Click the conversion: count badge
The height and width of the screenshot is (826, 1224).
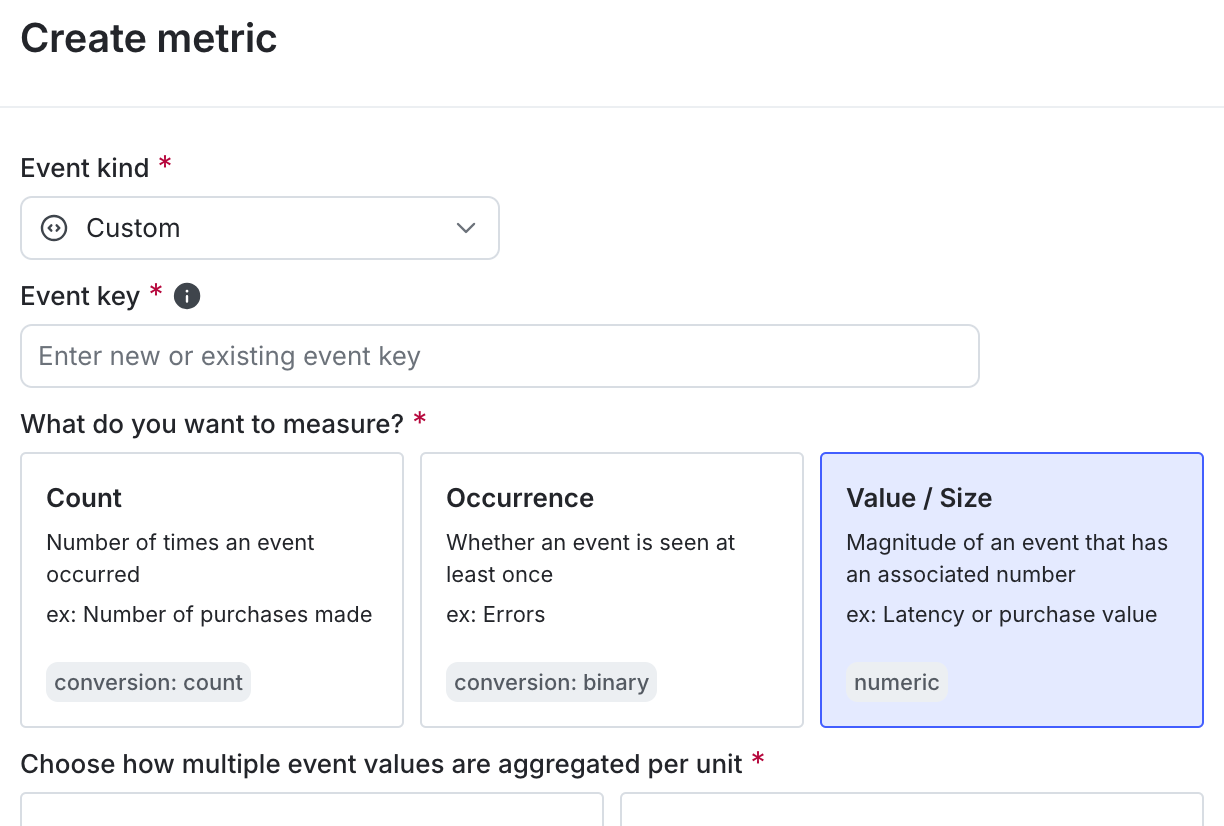(148, 682)
